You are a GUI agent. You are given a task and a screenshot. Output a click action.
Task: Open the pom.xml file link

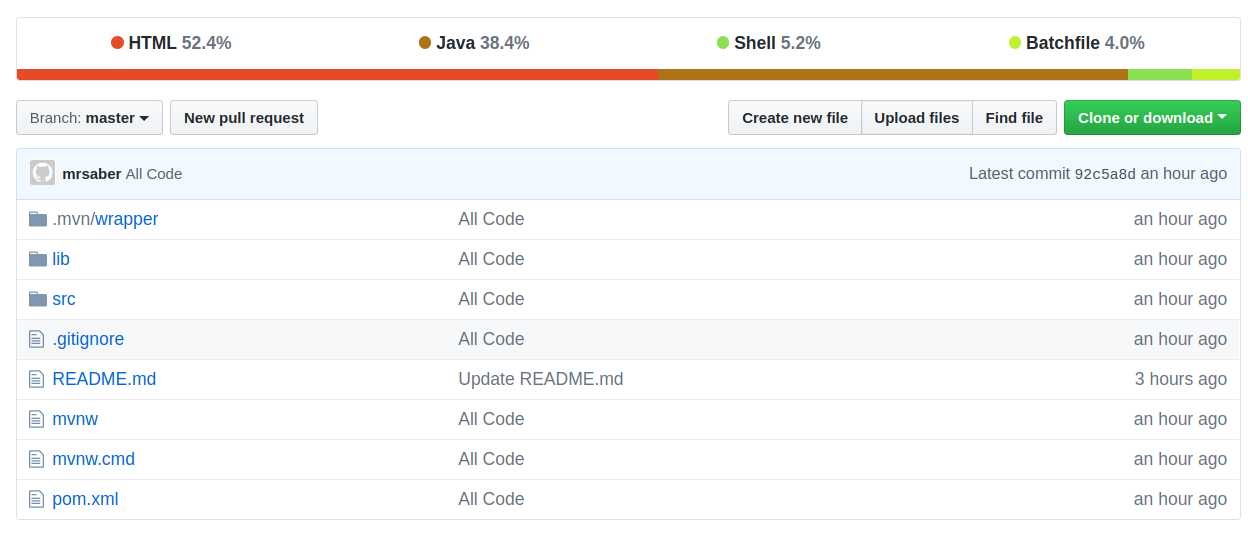[x=85, y=499]
